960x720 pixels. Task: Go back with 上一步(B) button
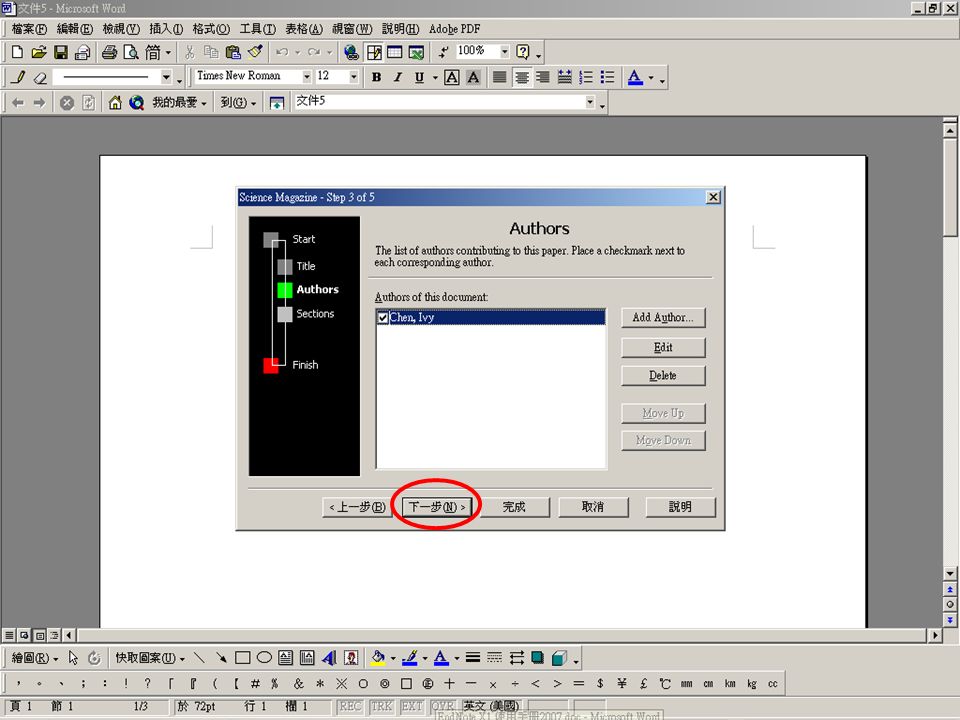coord(357,507)
